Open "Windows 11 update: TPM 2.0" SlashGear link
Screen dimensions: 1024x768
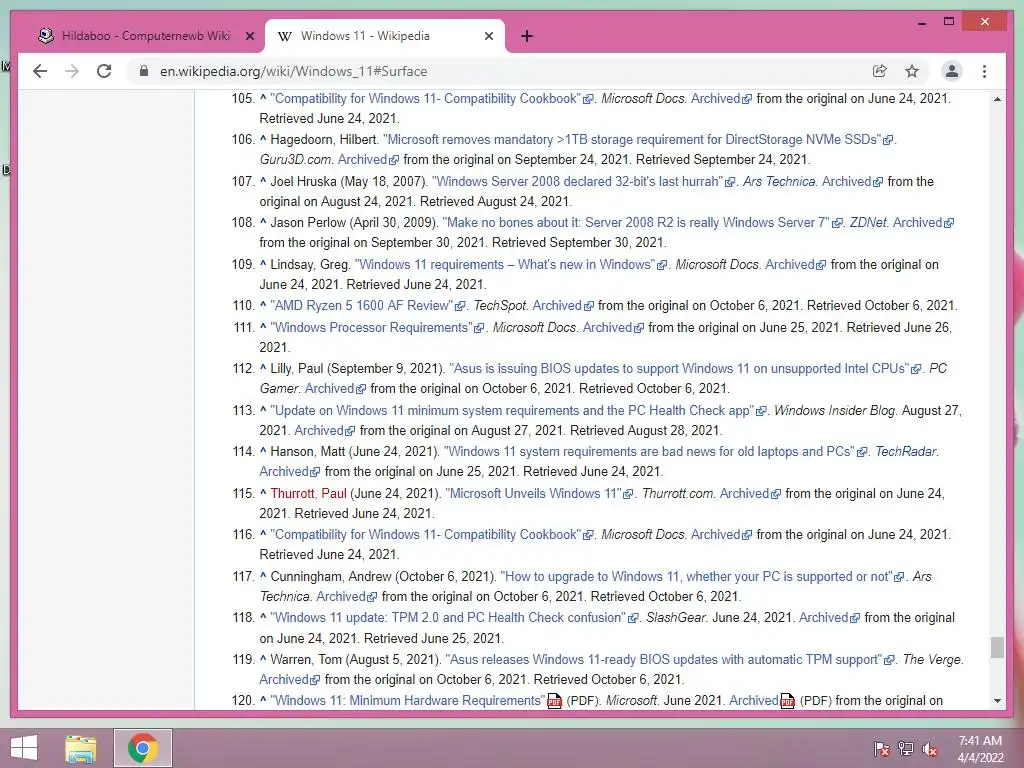[x=448, y=618]
